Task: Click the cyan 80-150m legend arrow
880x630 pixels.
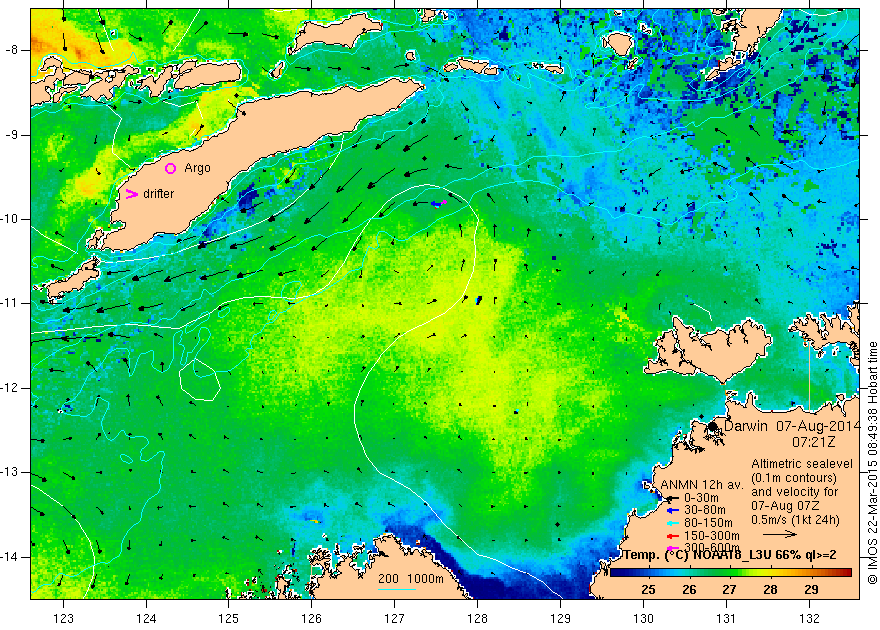Action: (673, 523)
